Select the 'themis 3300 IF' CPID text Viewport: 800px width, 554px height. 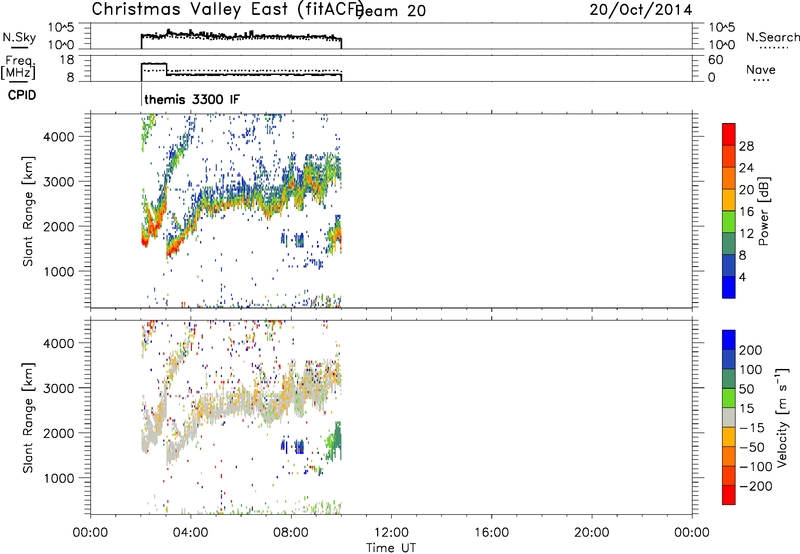point(192,99)
